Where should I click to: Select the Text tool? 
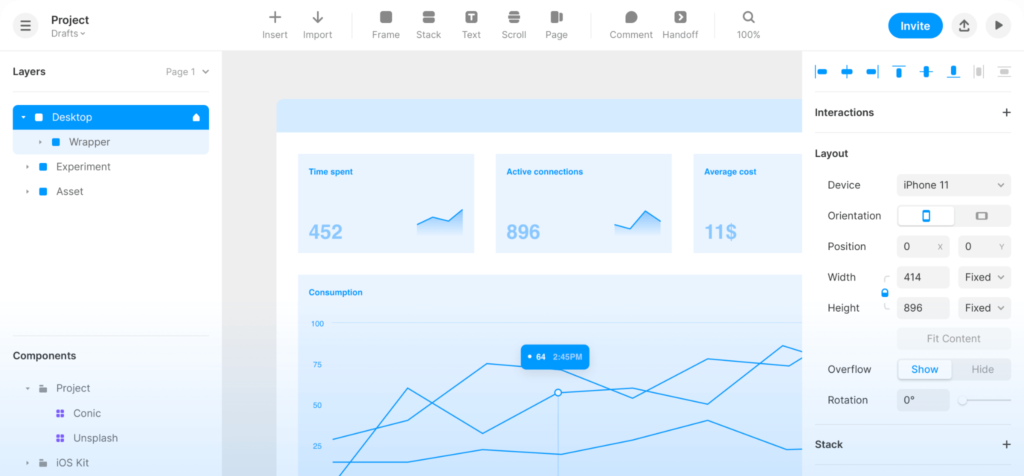click(471, 25)
